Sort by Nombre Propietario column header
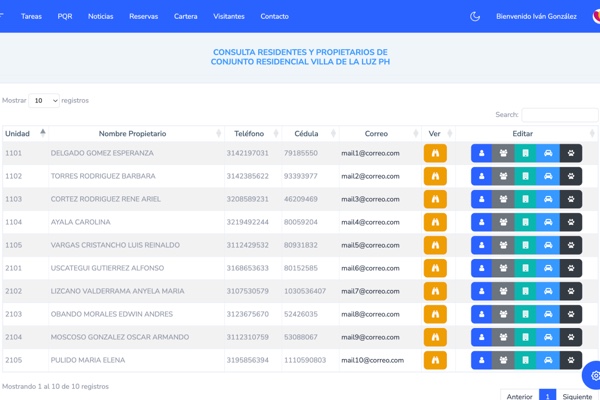The height and width of the screenshot is (400, 600). click(133, 133)
